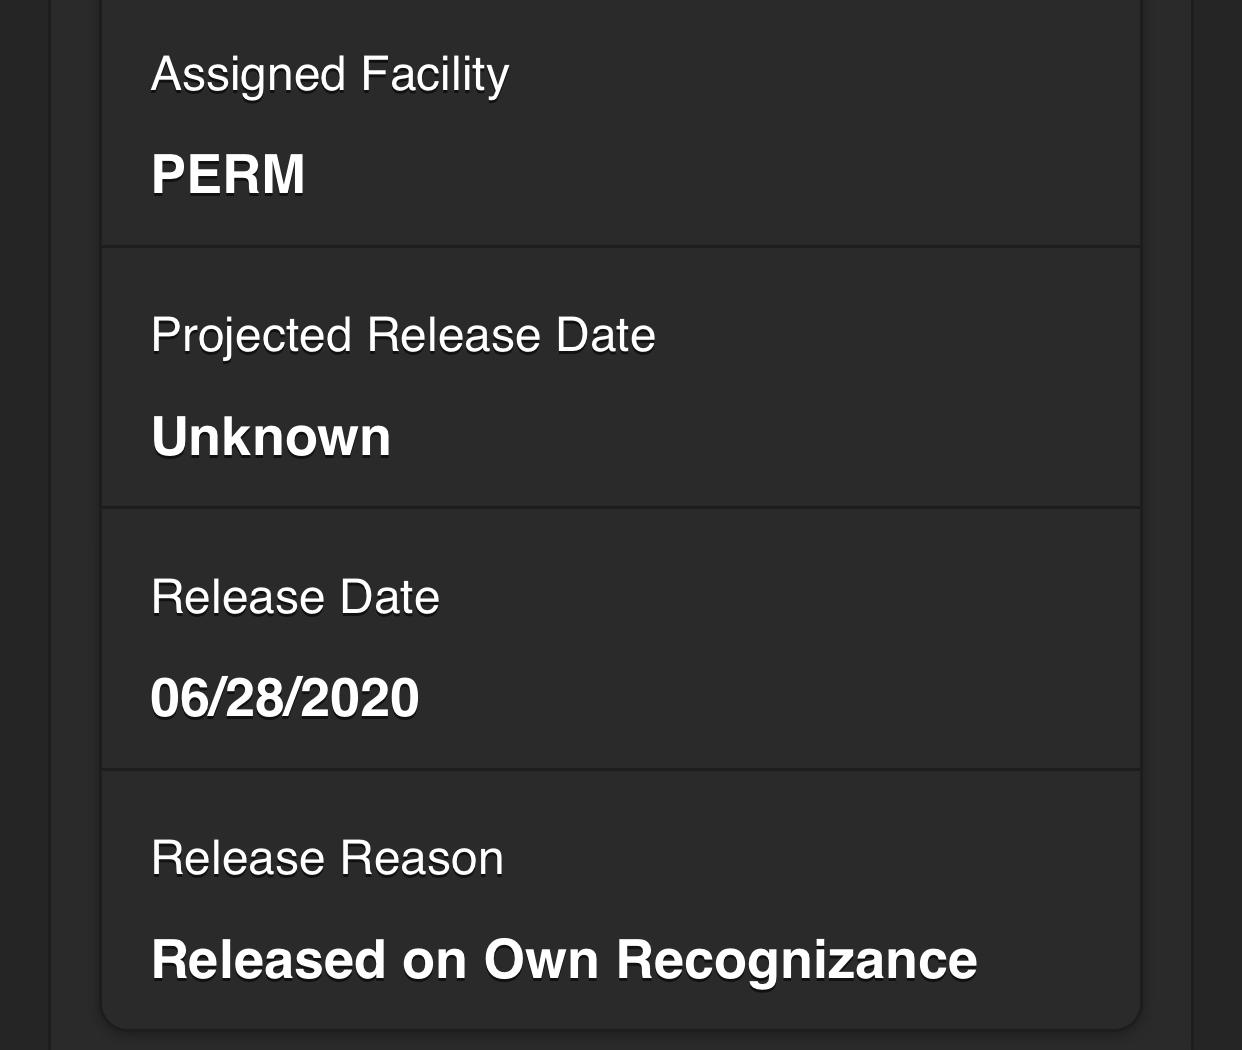Select the PERM facility value
Viewport: 1242px width, 1050px height.
pyautogui.click(x=228, y=174)
